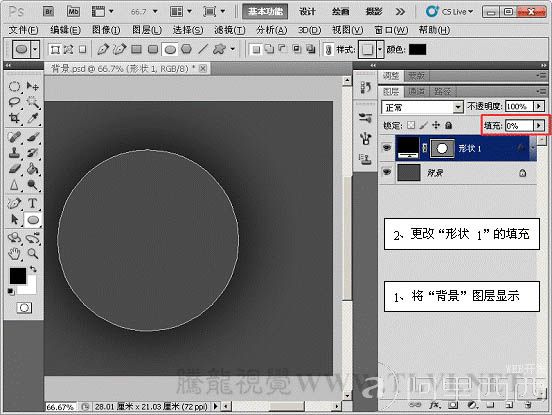Image resolution: width=552 pixels, height=415 pixels.
Task: Select the Zoom tool in toolbox
Action: tap(33, 253)
